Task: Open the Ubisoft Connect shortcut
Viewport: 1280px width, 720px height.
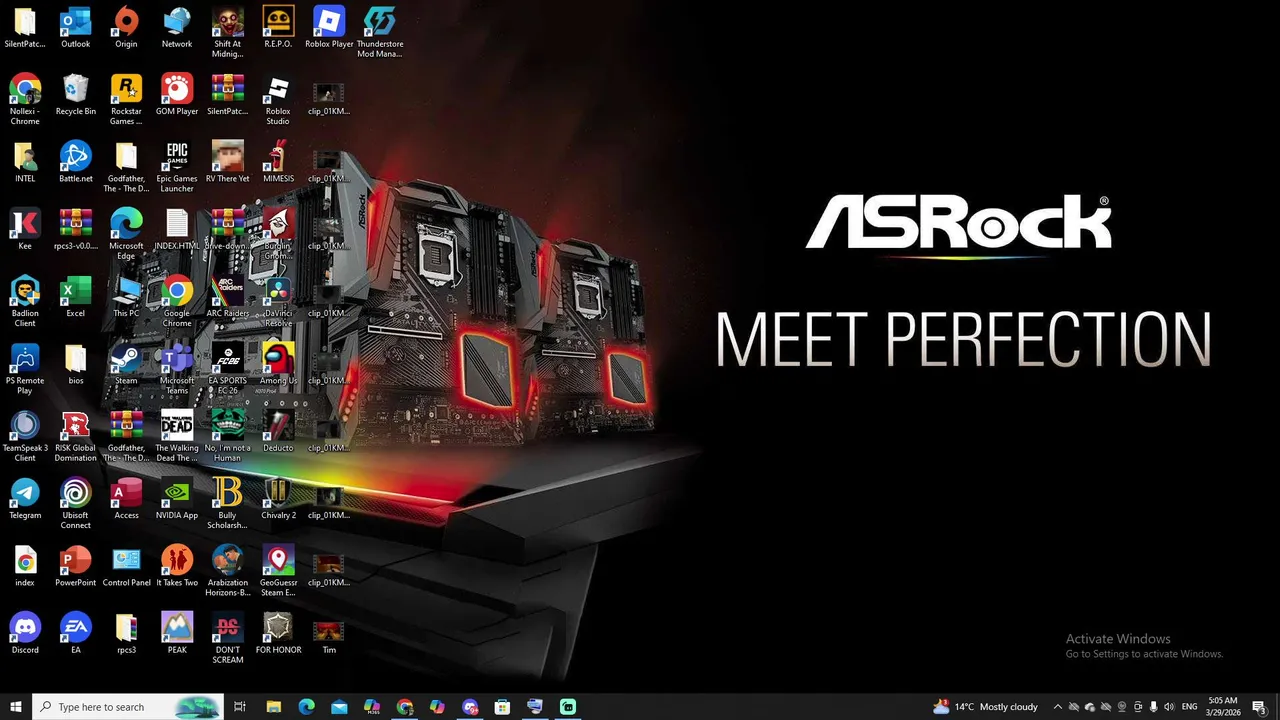Action: (76, 503)
